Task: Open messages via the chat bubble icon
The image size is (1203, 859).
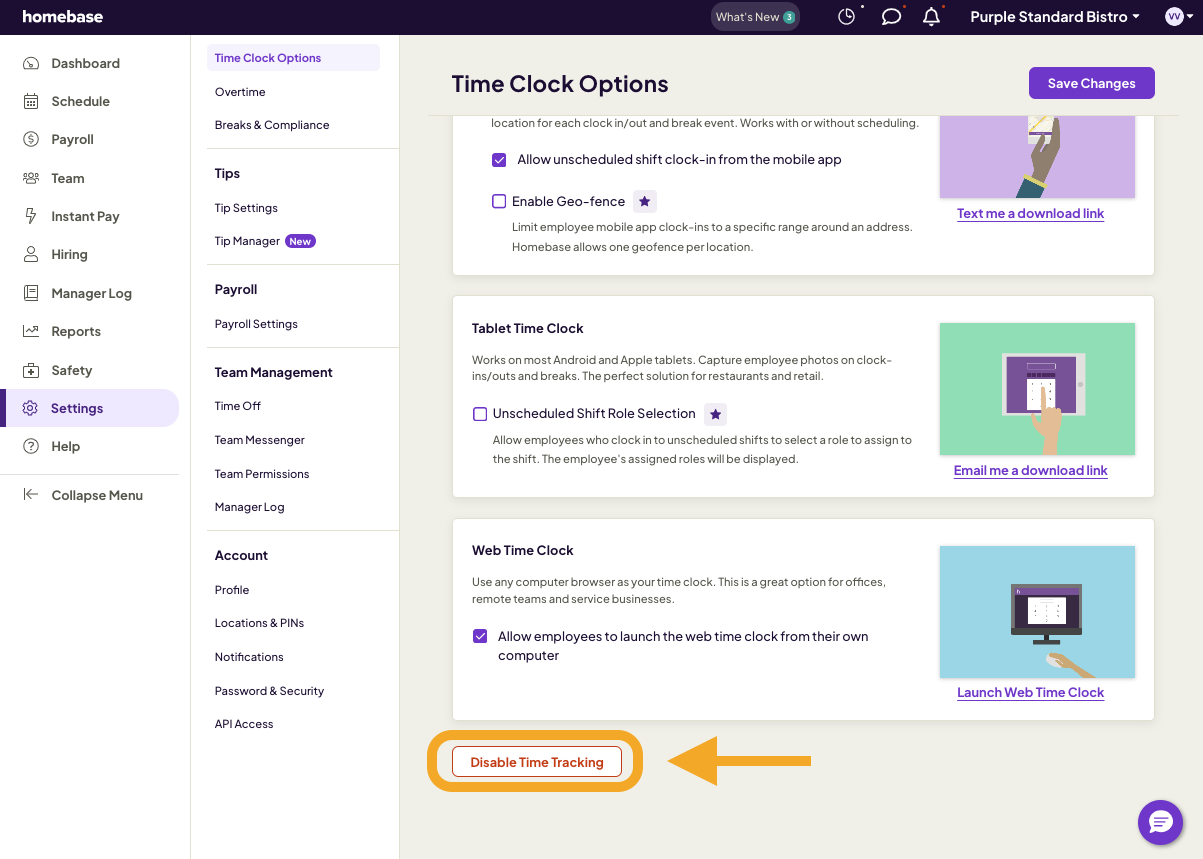Action: (891, 16)
